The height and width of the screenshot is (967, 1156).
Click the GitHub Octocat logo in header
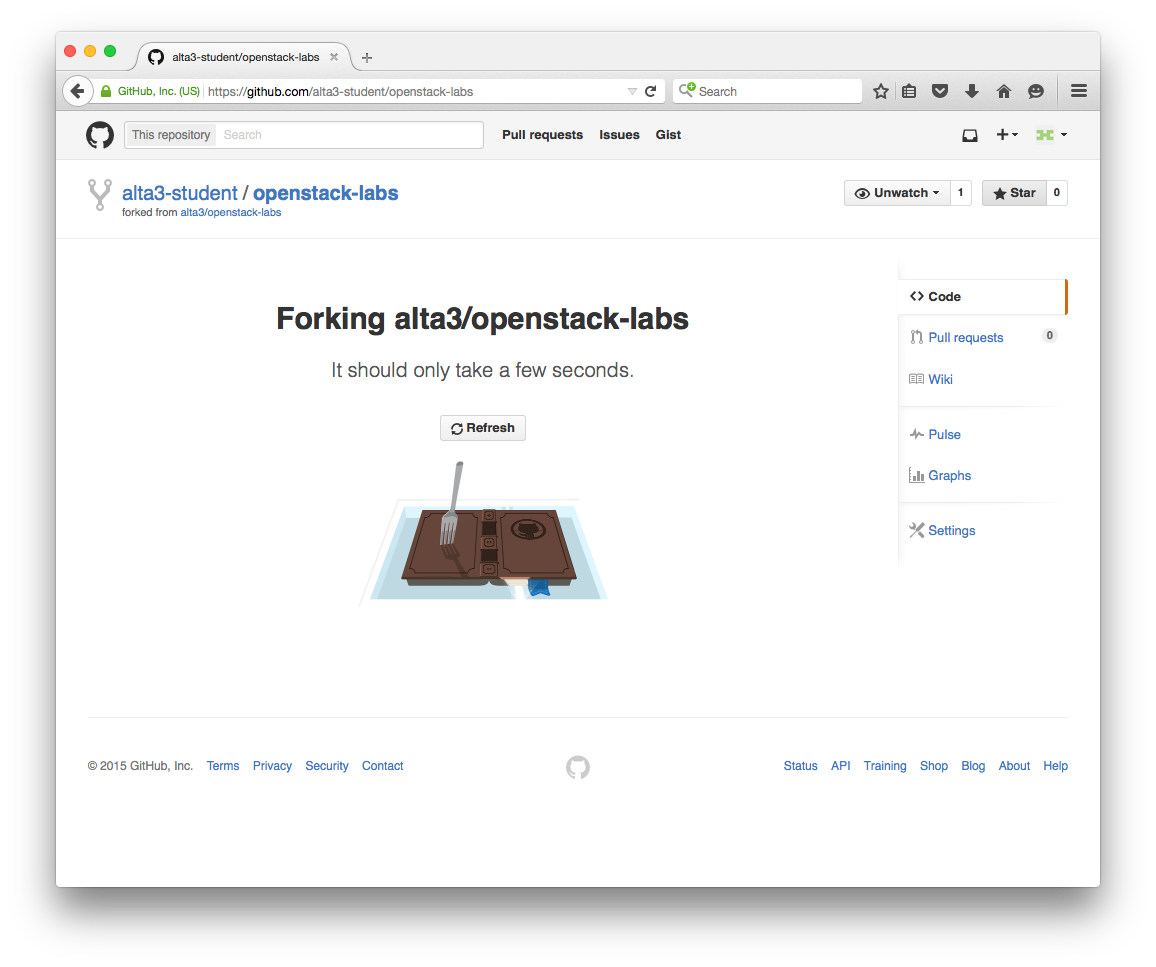100,135
